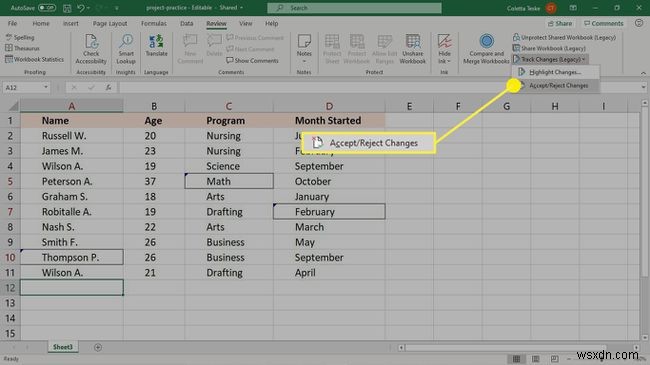
Task: Click cell February in row 7
Action: 329,212
